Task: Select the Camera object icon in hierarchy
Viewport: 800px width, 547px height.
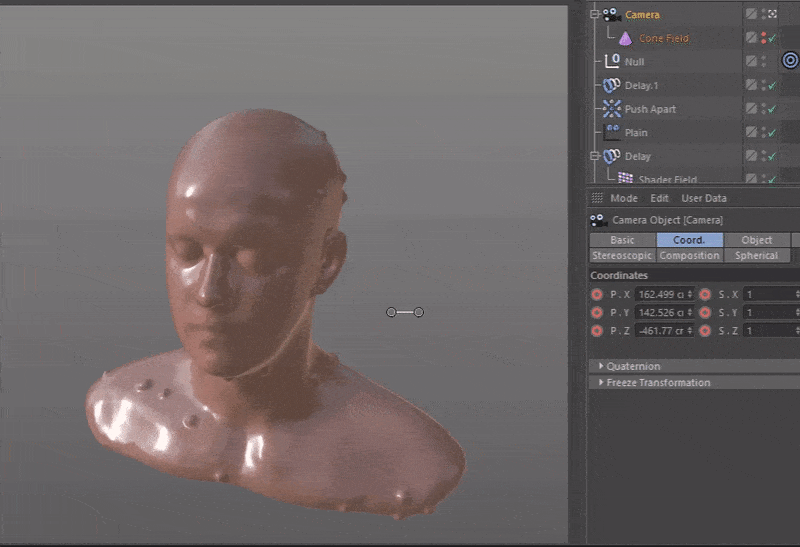Action: click(x=612, y=15)
